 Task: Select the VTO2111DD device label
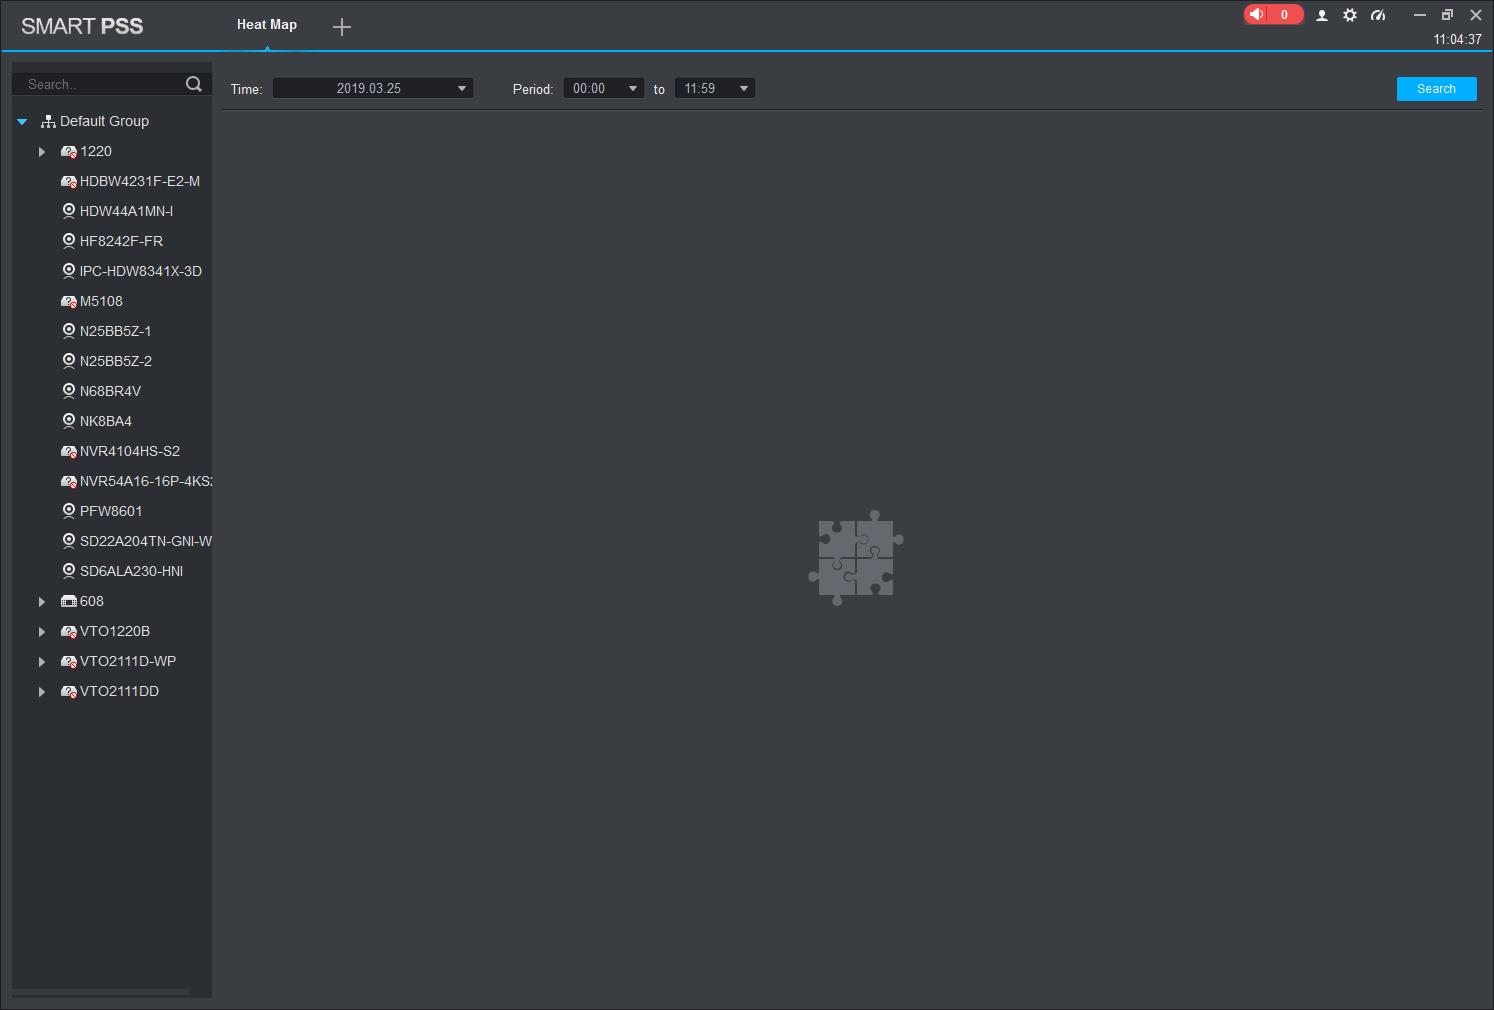(119, 691)
